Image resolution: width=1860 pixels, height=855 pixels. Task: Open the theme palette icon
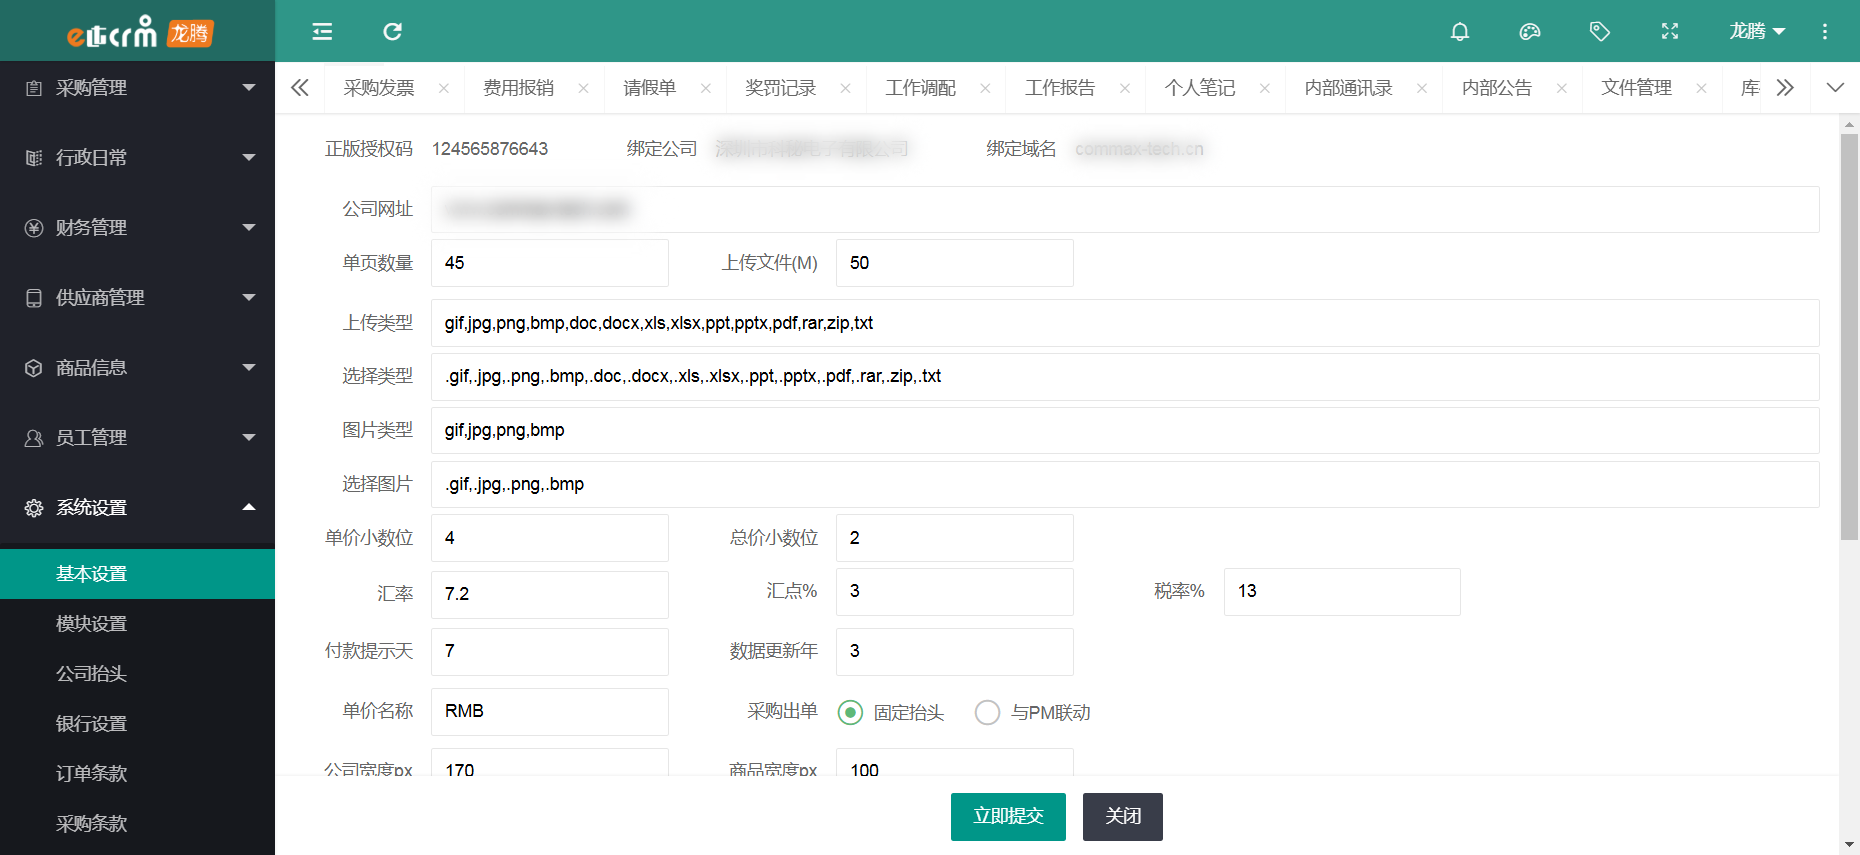tap(1529, 32)
